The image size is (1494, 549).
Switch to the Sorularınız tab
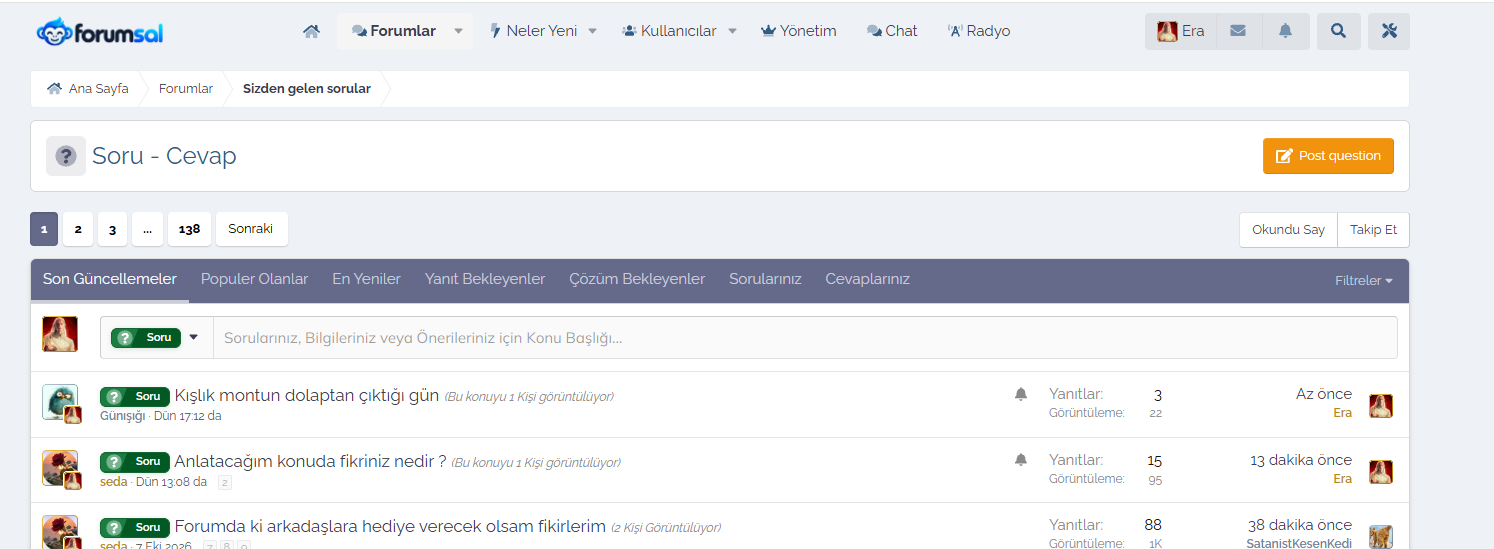(x=765, y=280)
